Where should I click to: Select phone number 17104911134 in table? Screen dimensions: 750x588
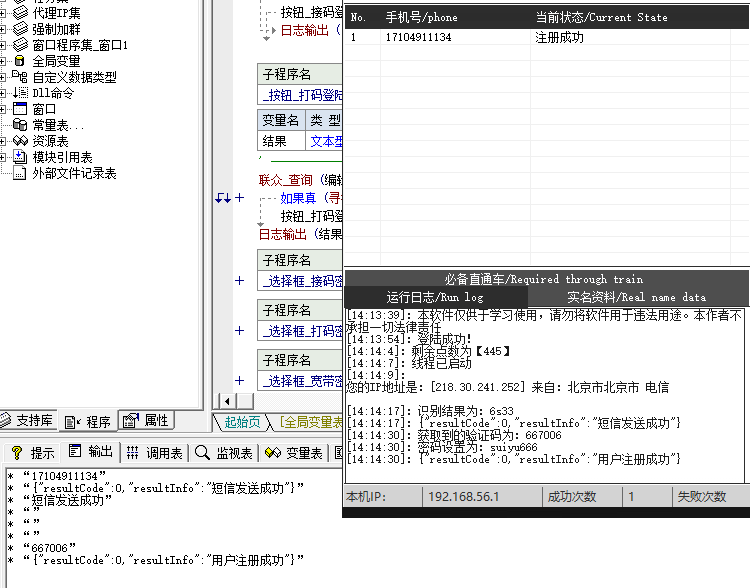click(418, 37)
